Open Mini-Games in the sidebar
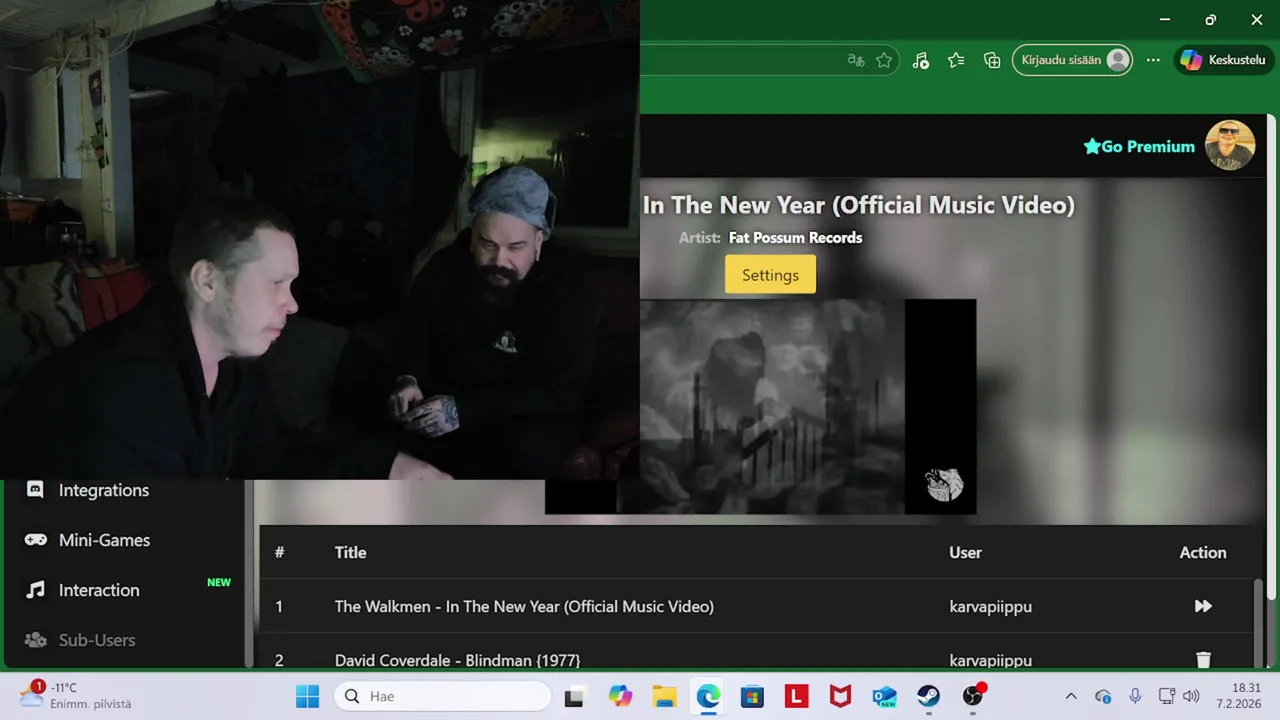1280x720 pixels. tap(104, 540)
